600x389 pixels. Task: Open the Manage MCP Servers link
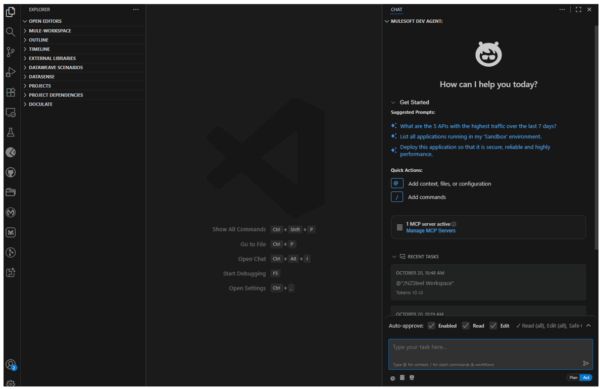[x=430, y=231]
